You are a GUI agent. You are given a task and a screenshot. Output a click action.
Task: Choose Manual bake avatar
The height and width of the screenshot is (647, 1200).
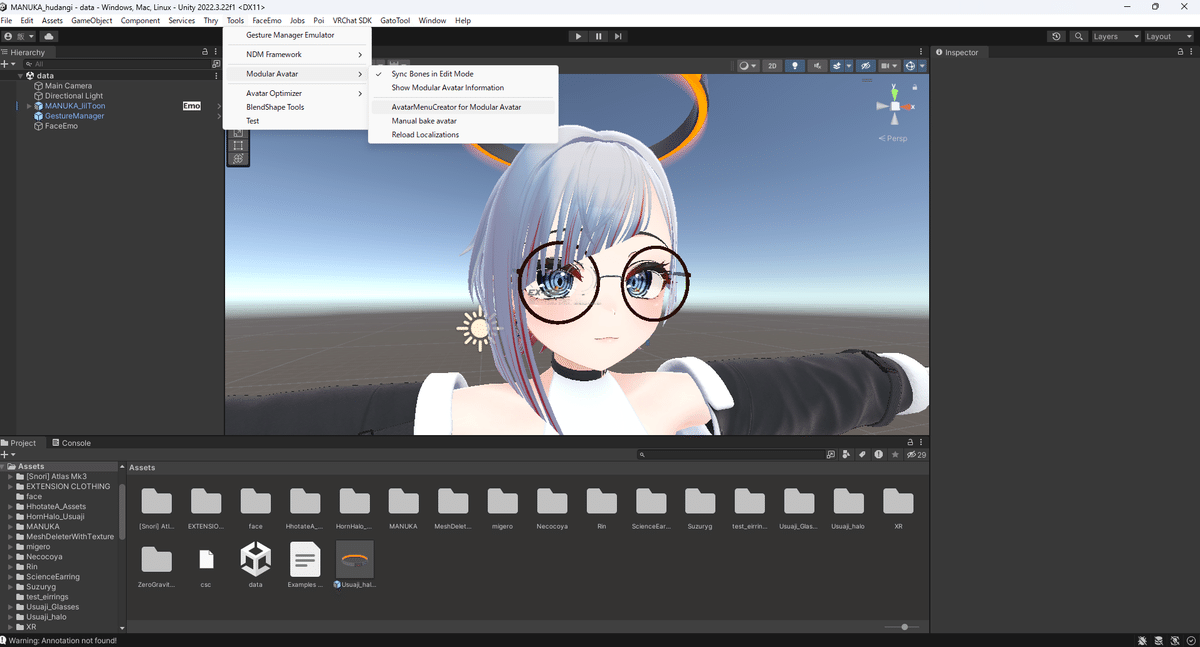pos(463,121)
